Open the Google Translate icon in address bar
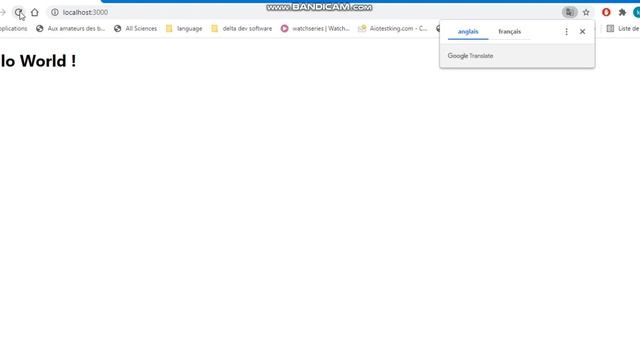 click(569, 12)
